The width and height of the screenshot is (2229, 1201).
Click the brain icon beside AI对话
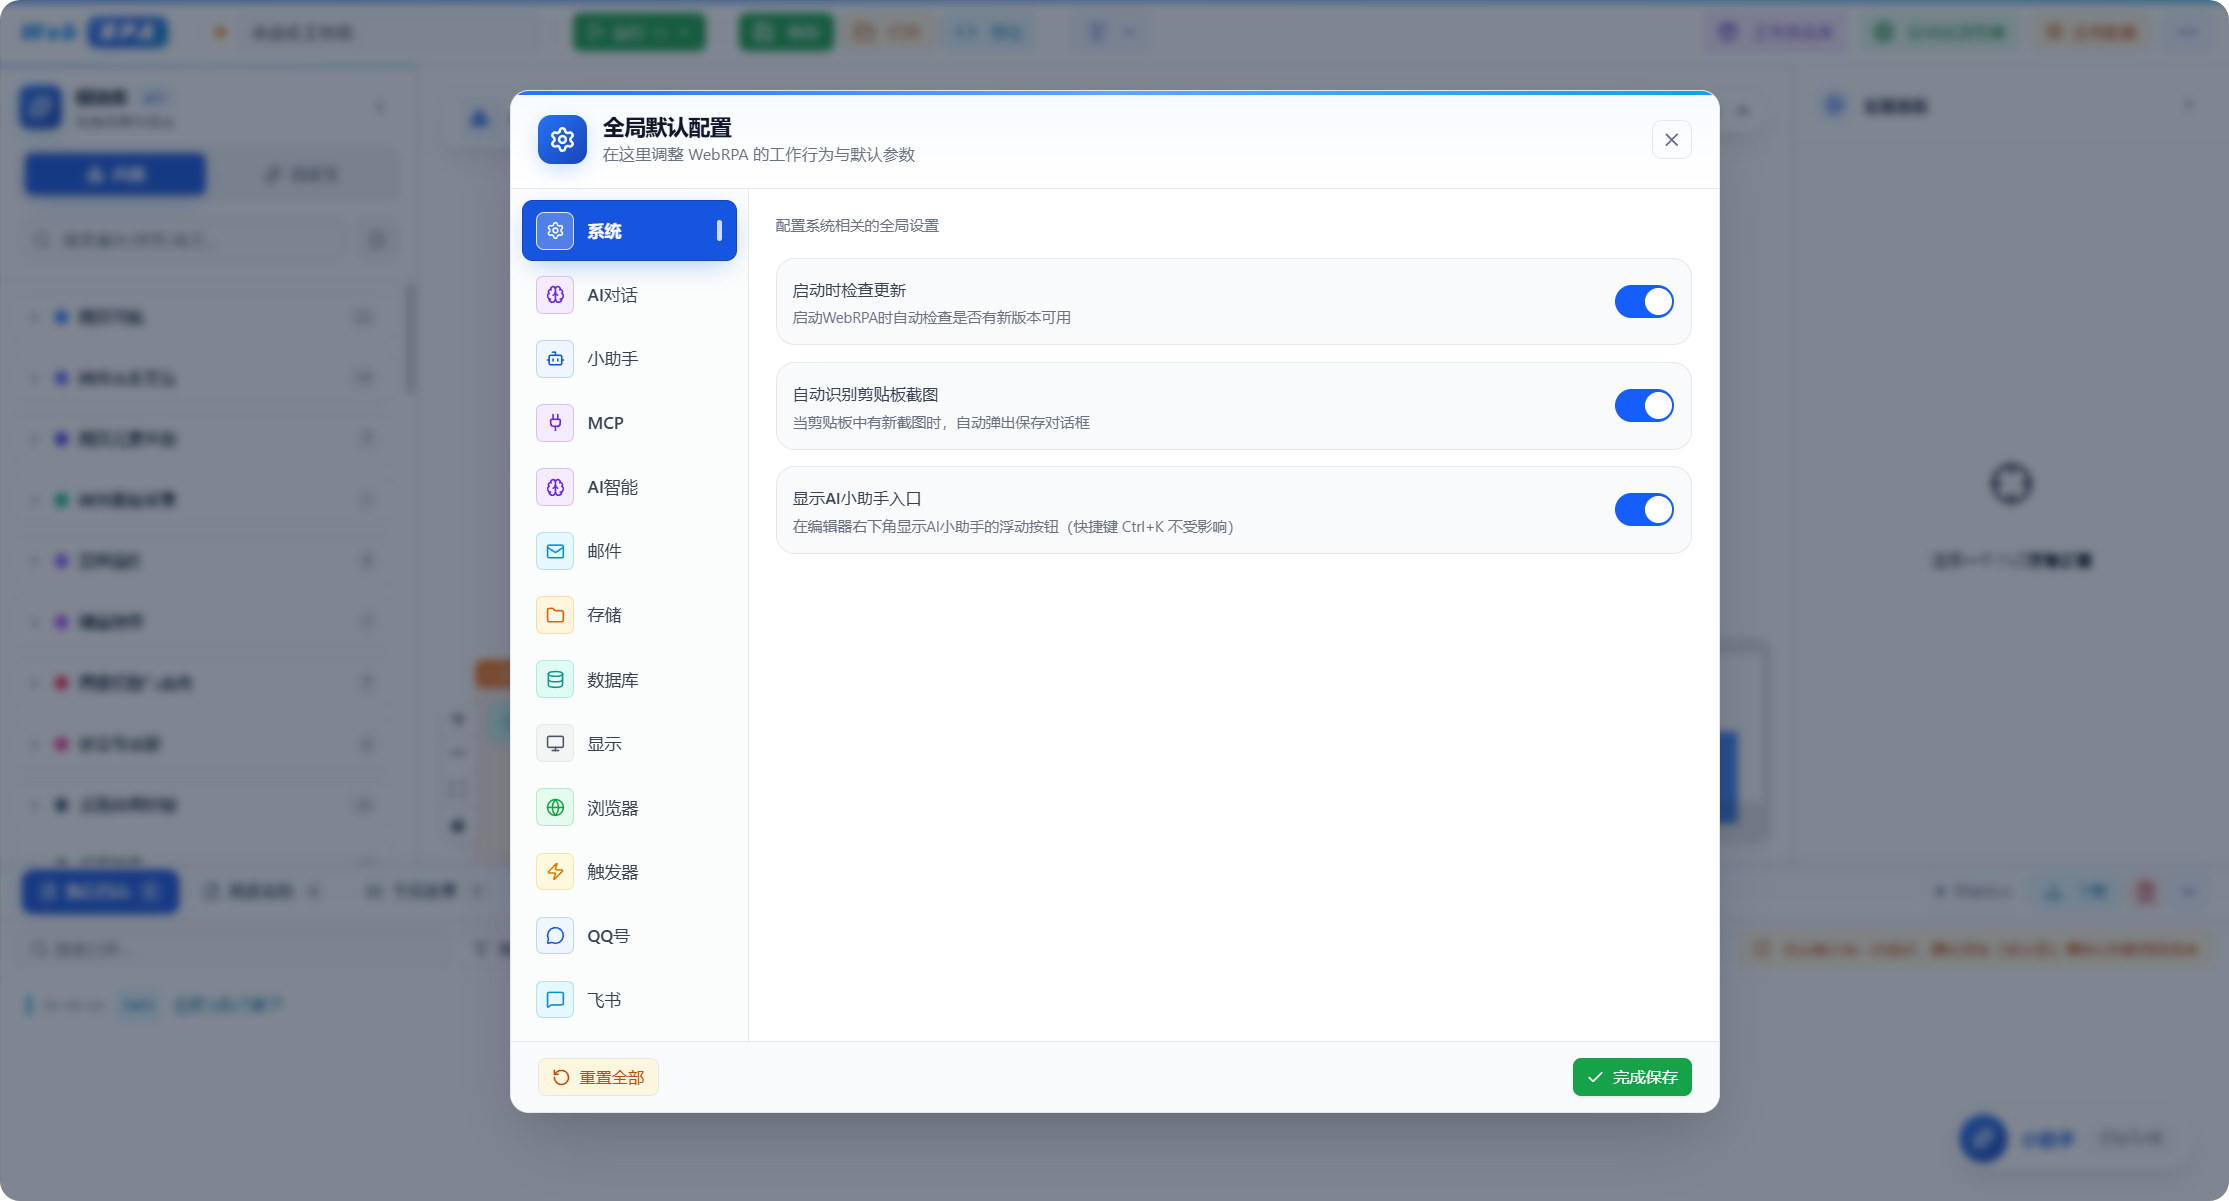click(555, 295)
